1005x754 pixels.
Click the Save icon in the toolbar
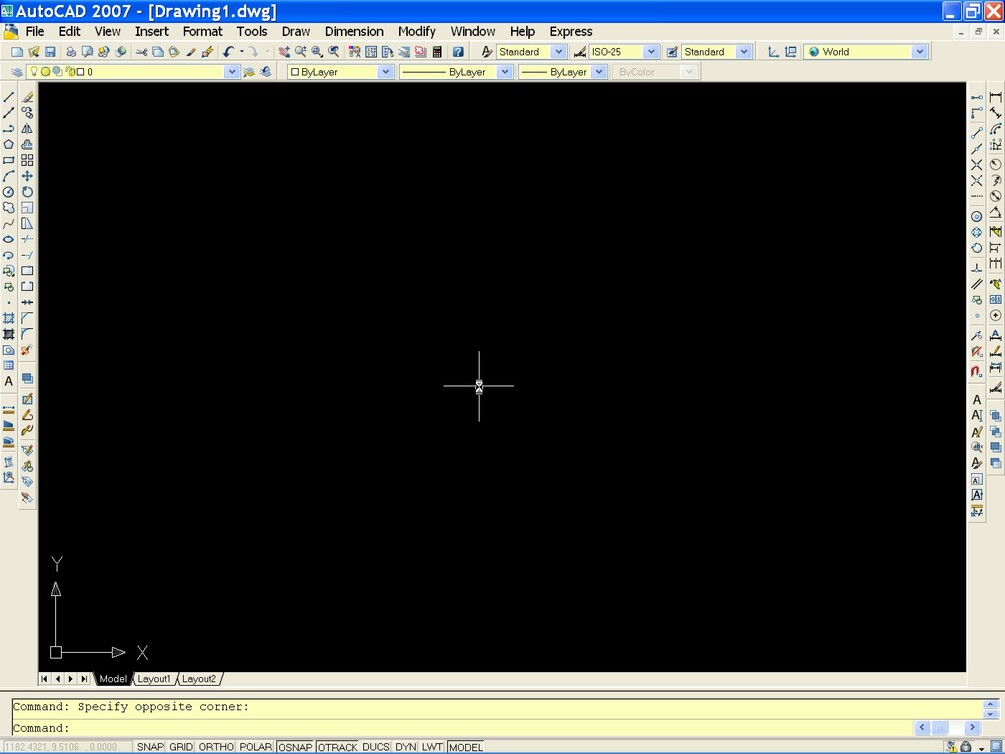click(x=51, y=52)
